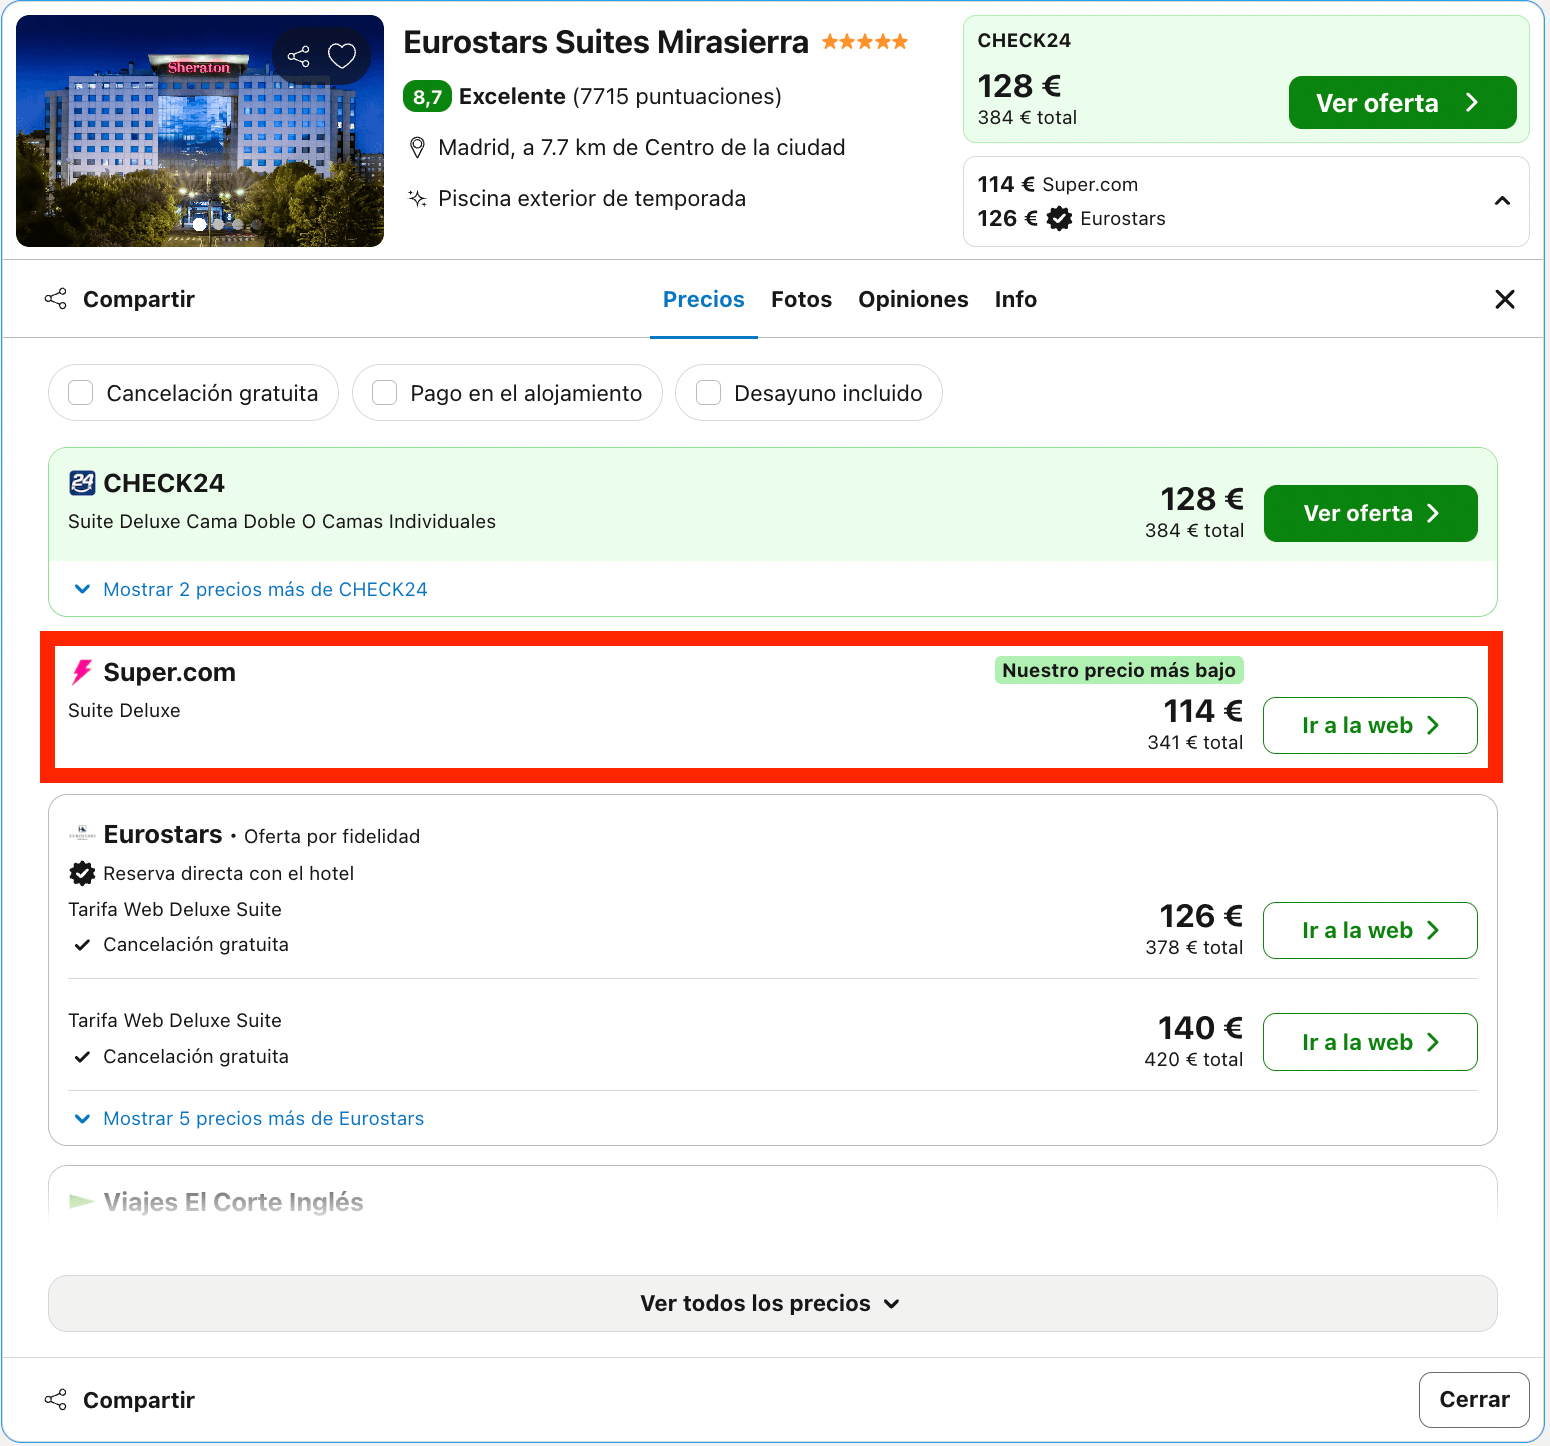Click Excelente (7715 puntuaciones) rating text
The image size is (1550, 1446).
[620, 97]
